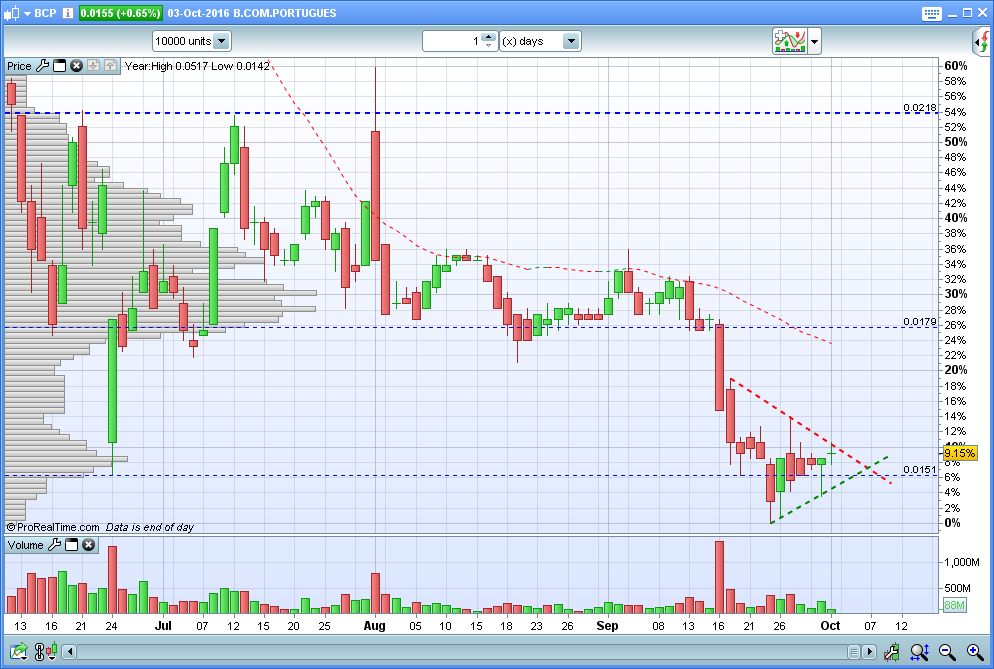Click the Price panel label
This screenshot has height=669, width=994.
coord(19,66)
